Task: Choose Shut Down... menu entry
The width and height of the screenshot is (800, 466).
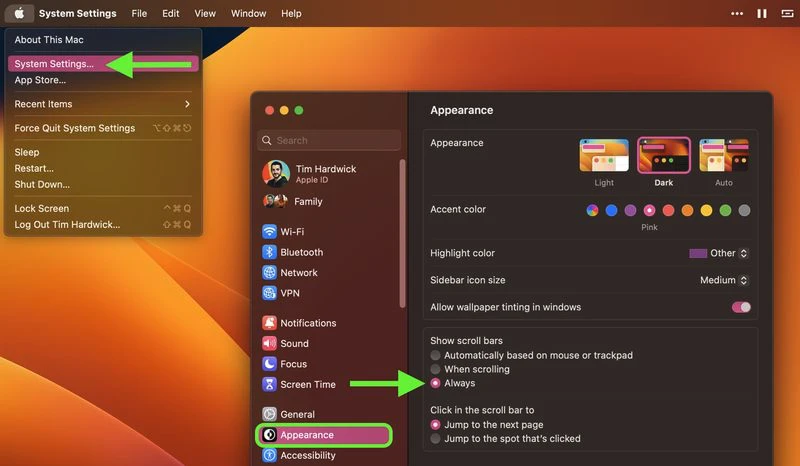Action: (103, 184)
